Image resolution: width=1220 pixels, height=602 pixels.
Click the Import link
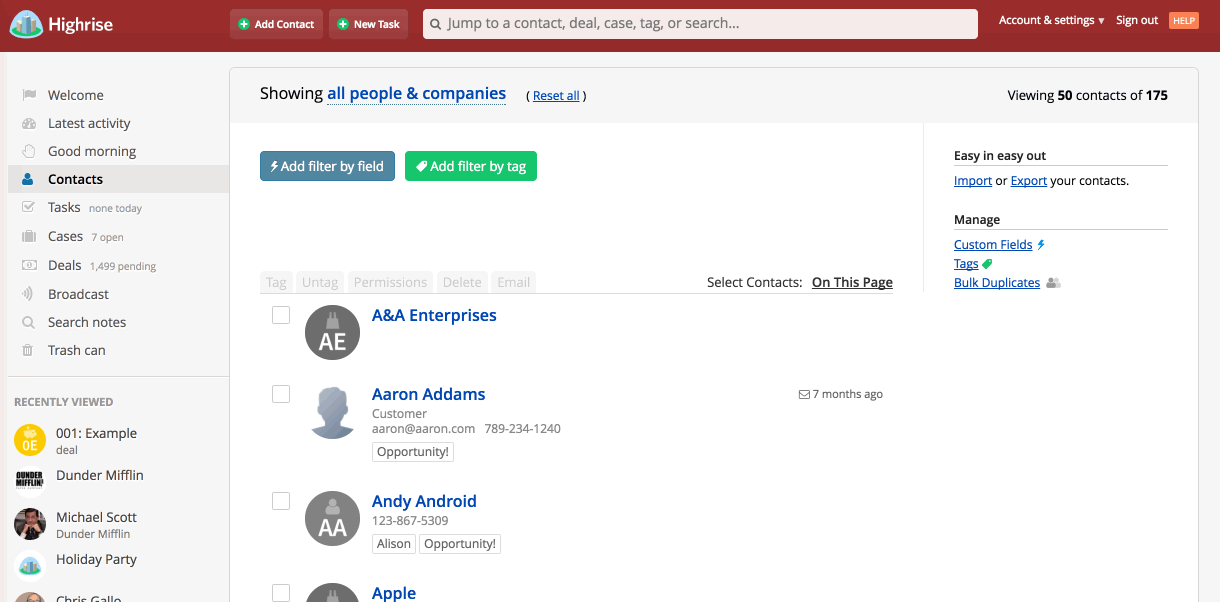coord(973,181)
